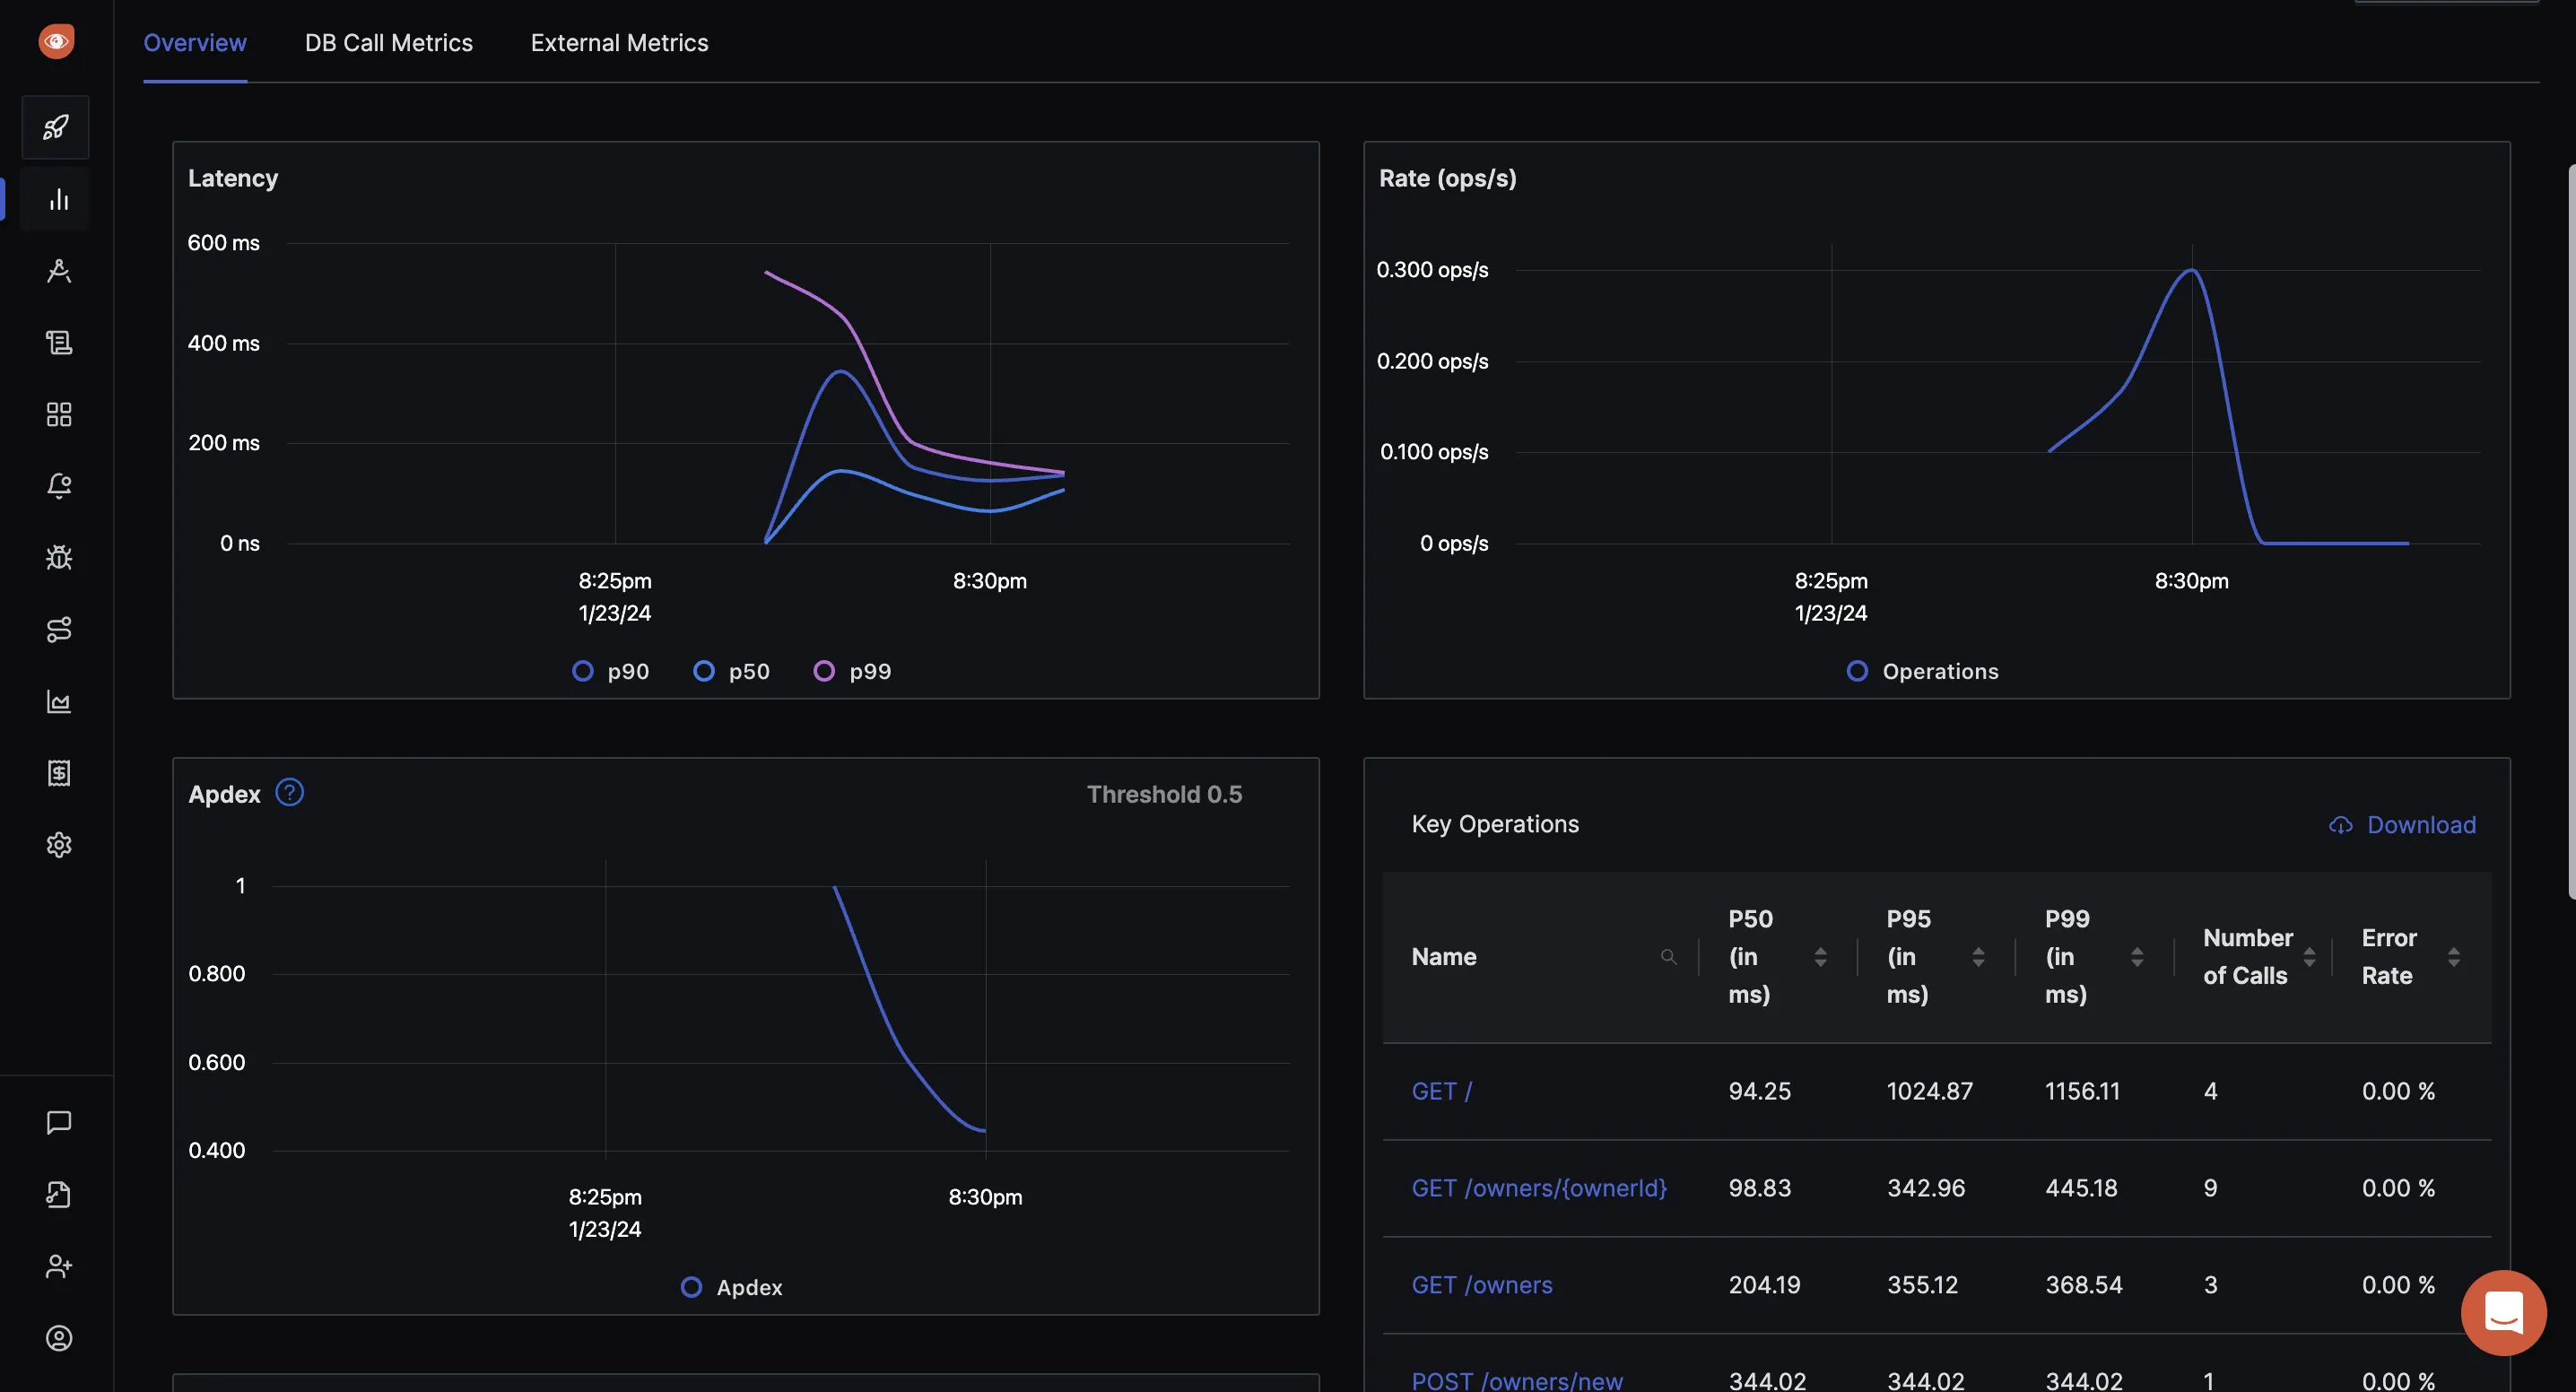Sort table by Error Rate arrows

click(x=2454, y=957)
